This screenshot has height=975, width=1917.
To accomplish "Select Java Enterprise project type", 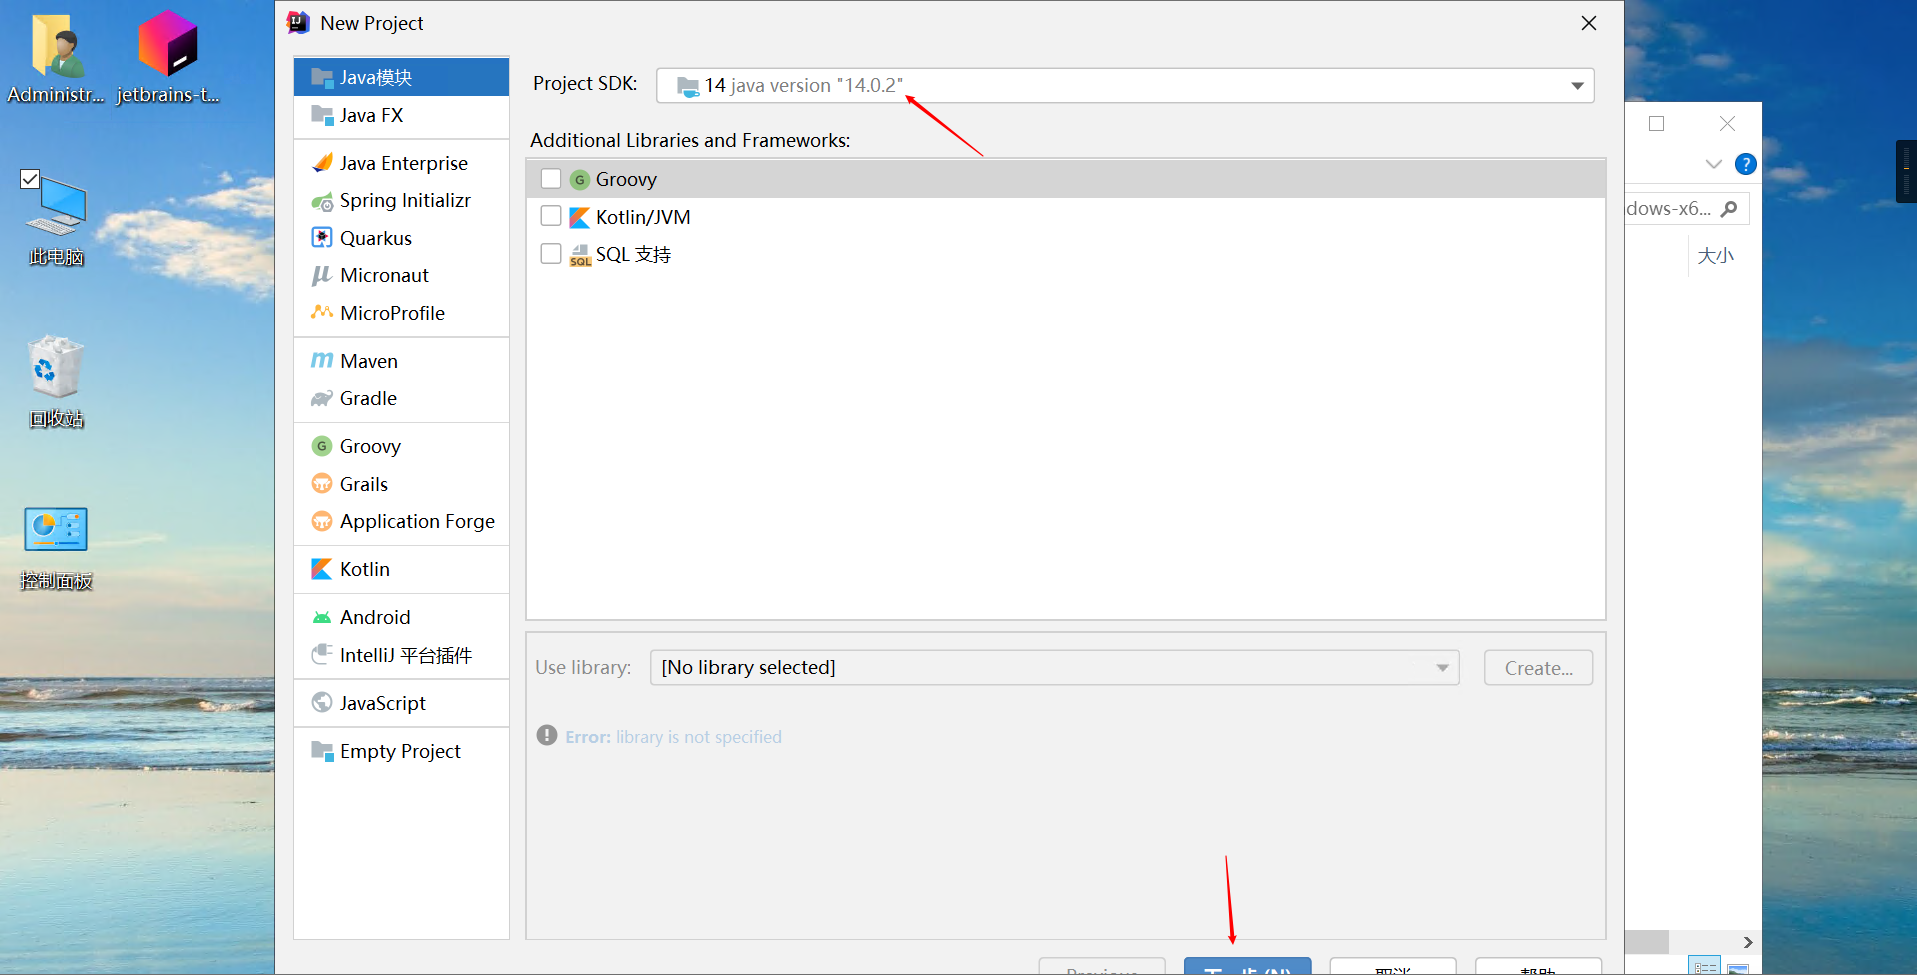I will pos(401,163).
